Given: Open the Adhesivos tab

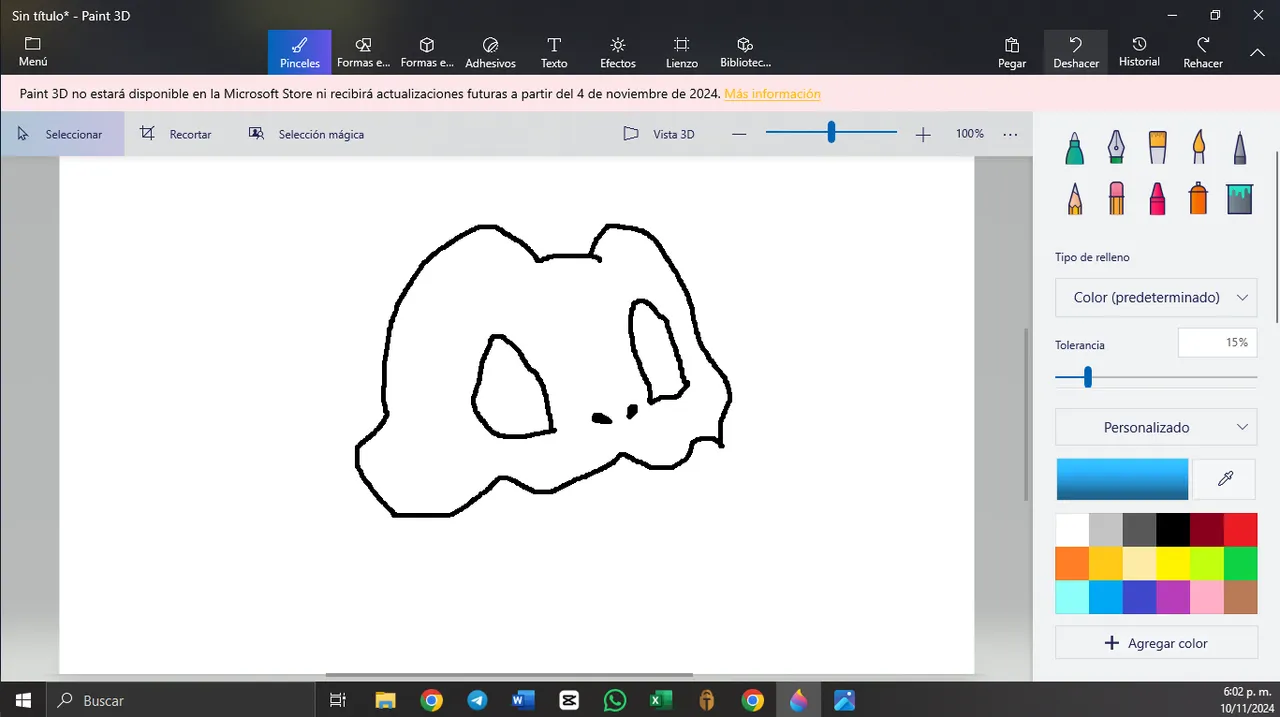Looking at the screenshot, I should [490, 52].
